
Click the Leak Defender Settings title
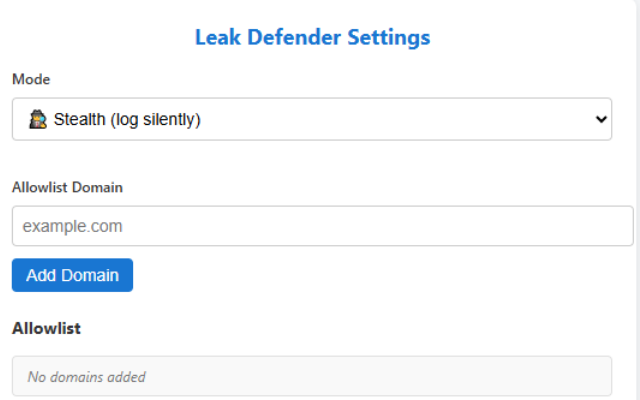pos(312,38)
